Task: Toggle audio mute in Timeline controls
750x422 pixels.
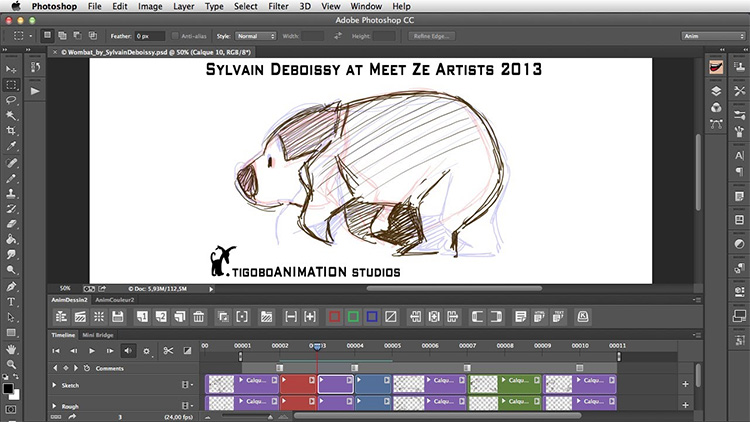Action: [x=128, y=351]
